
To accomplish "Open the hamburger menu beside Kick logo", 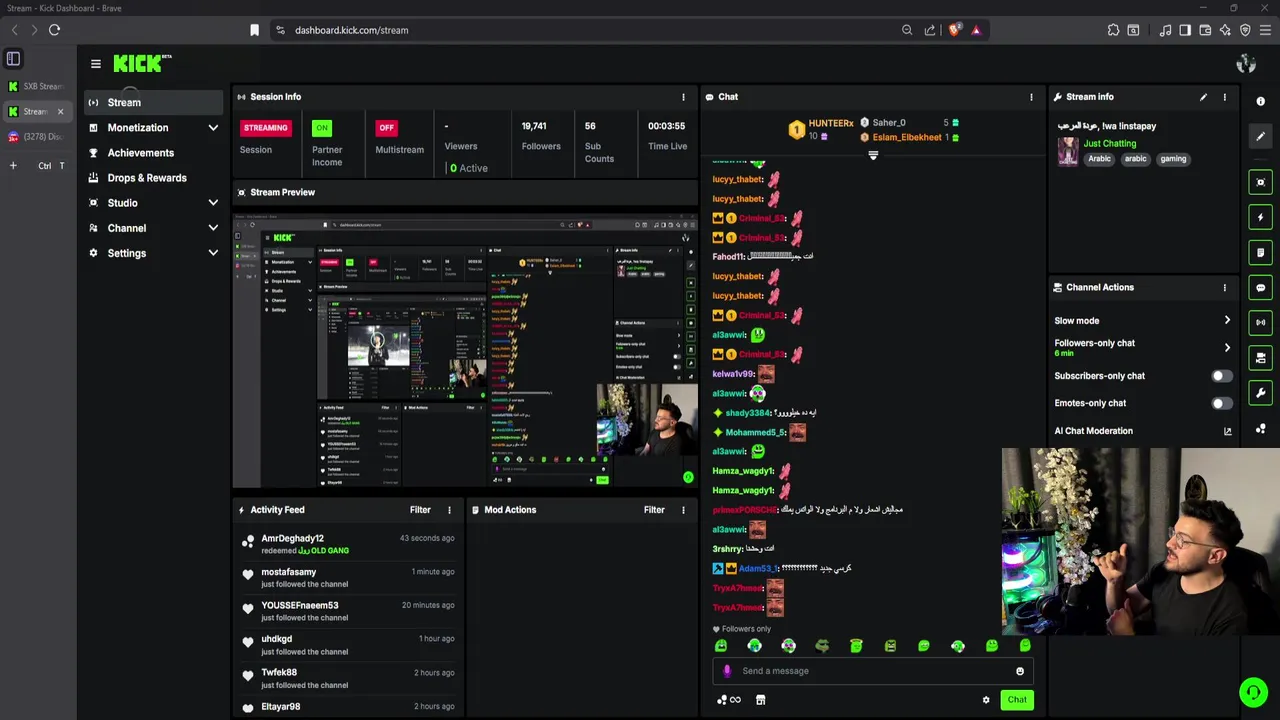I will coord(96,64).
